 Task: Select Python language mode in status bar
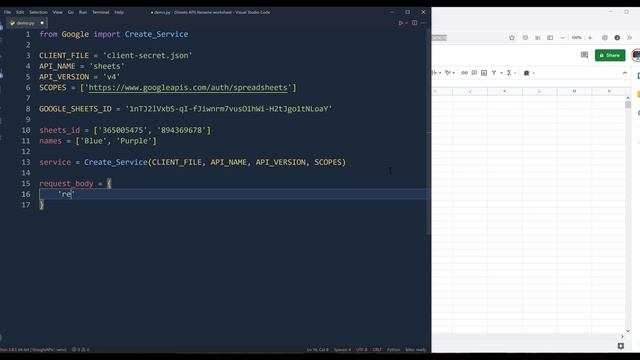(393, 350)
